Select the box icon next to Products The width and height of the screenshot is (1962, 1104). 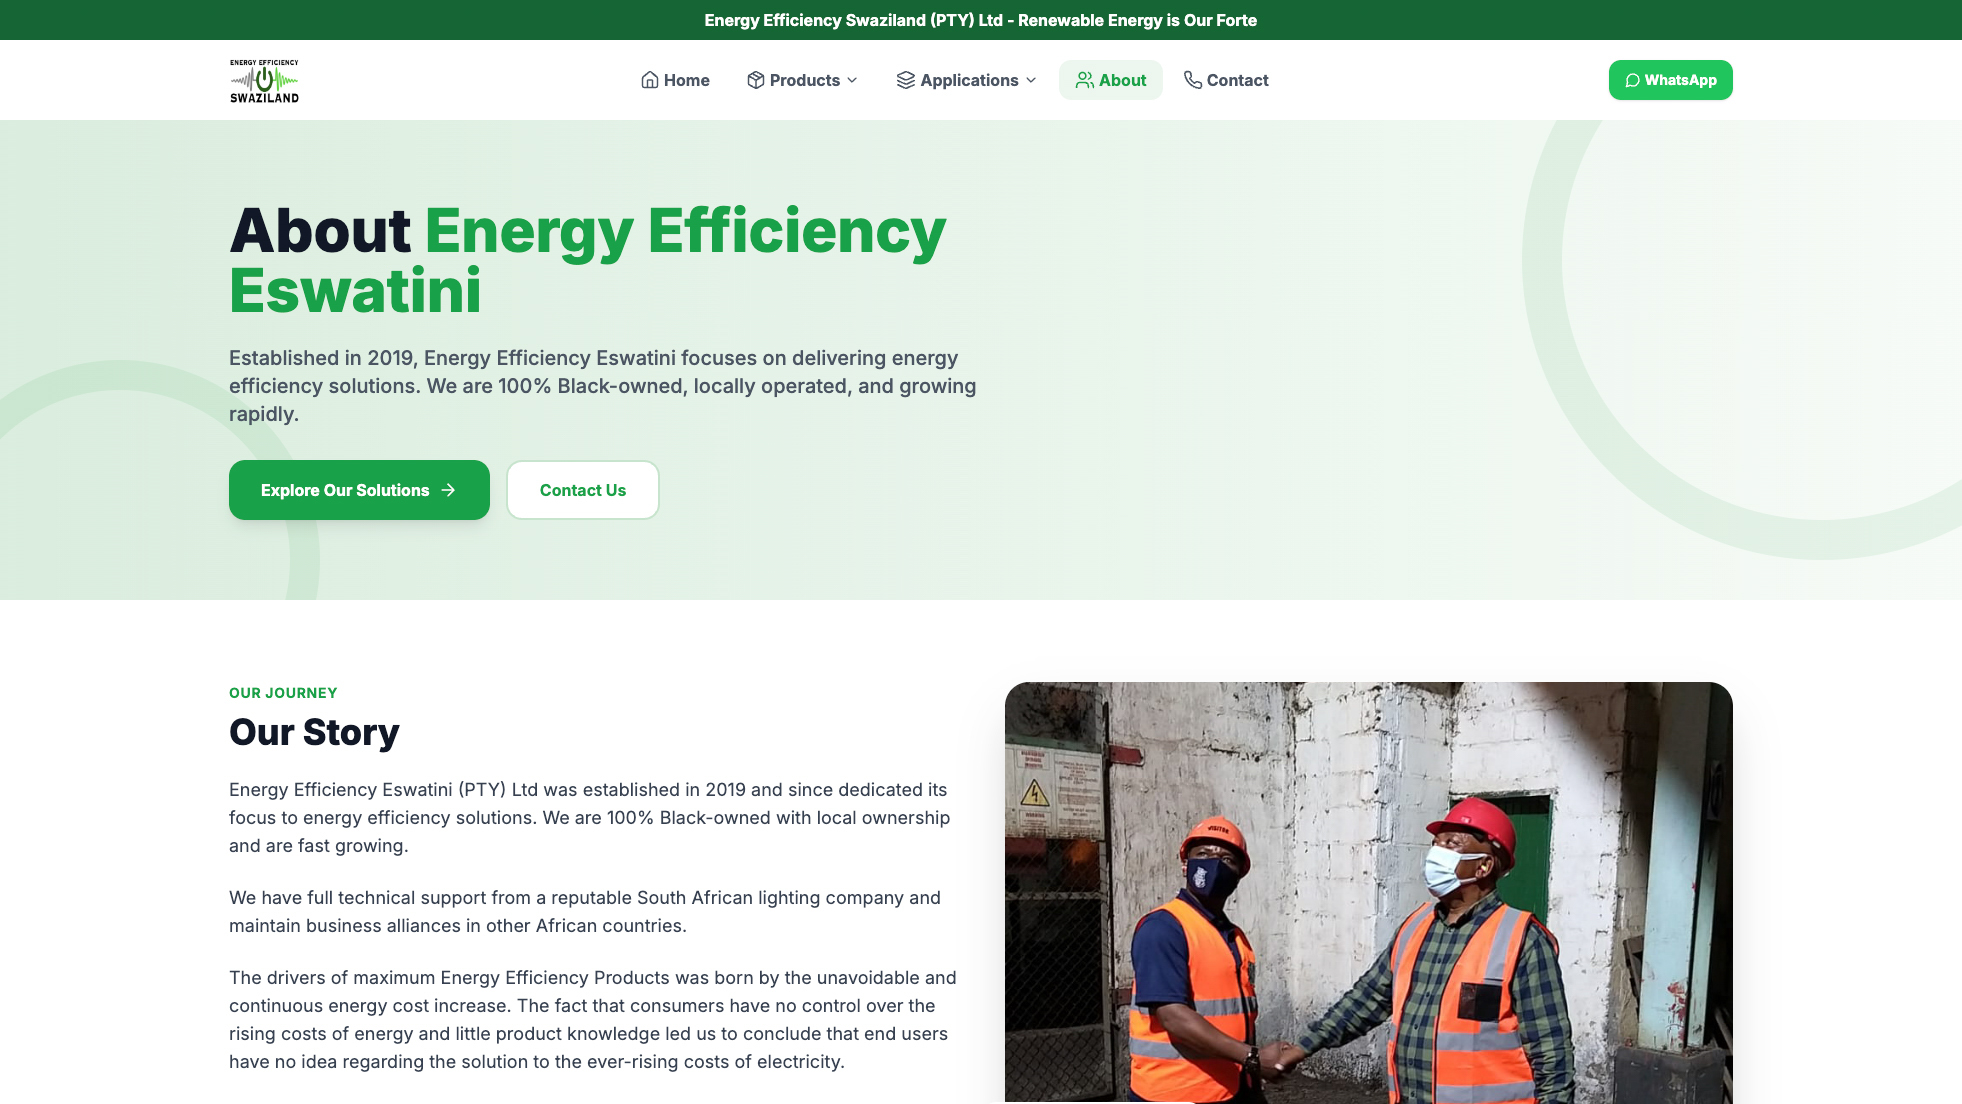tap(755, 80)
